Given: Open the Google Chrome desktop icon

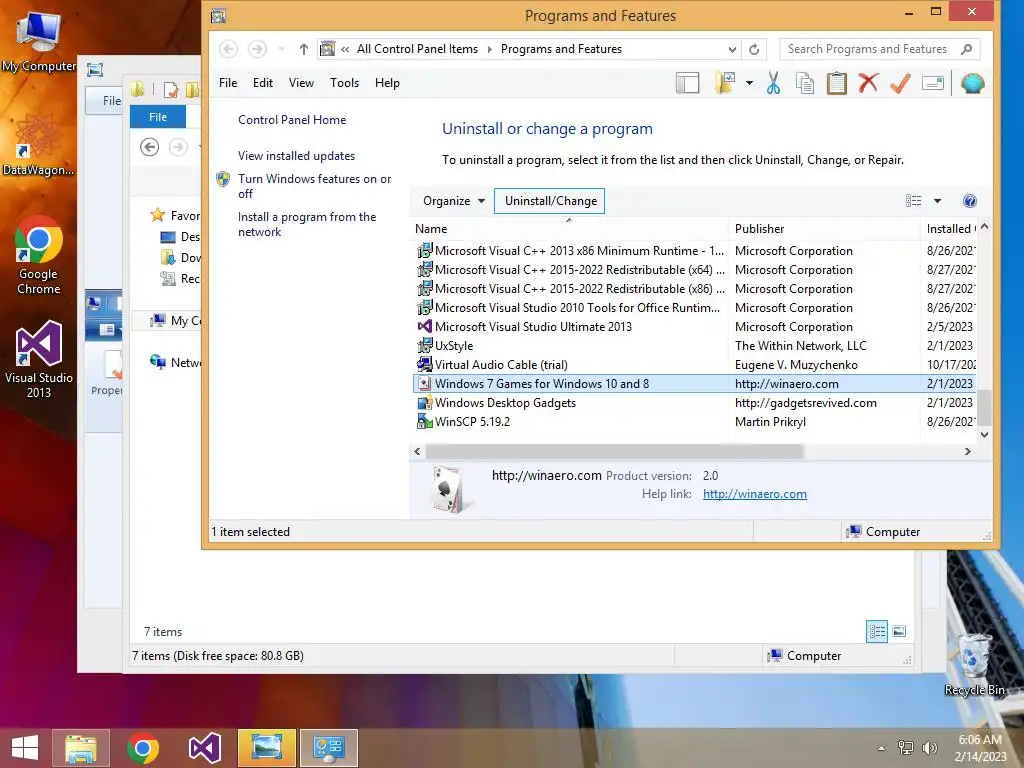Looking at the screenshot, I should point(39,256).
